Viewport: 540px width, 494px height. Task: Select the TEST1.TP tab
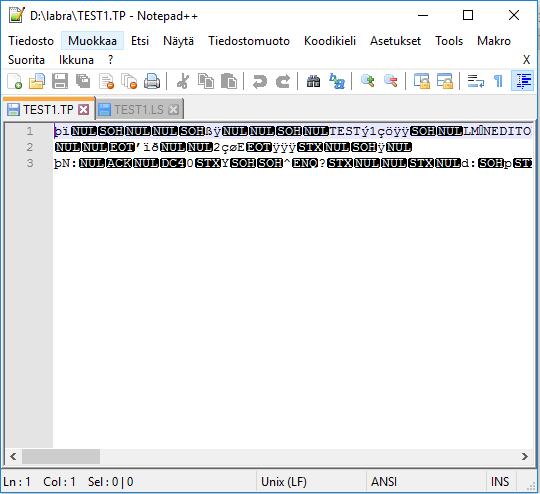(48, 110)
